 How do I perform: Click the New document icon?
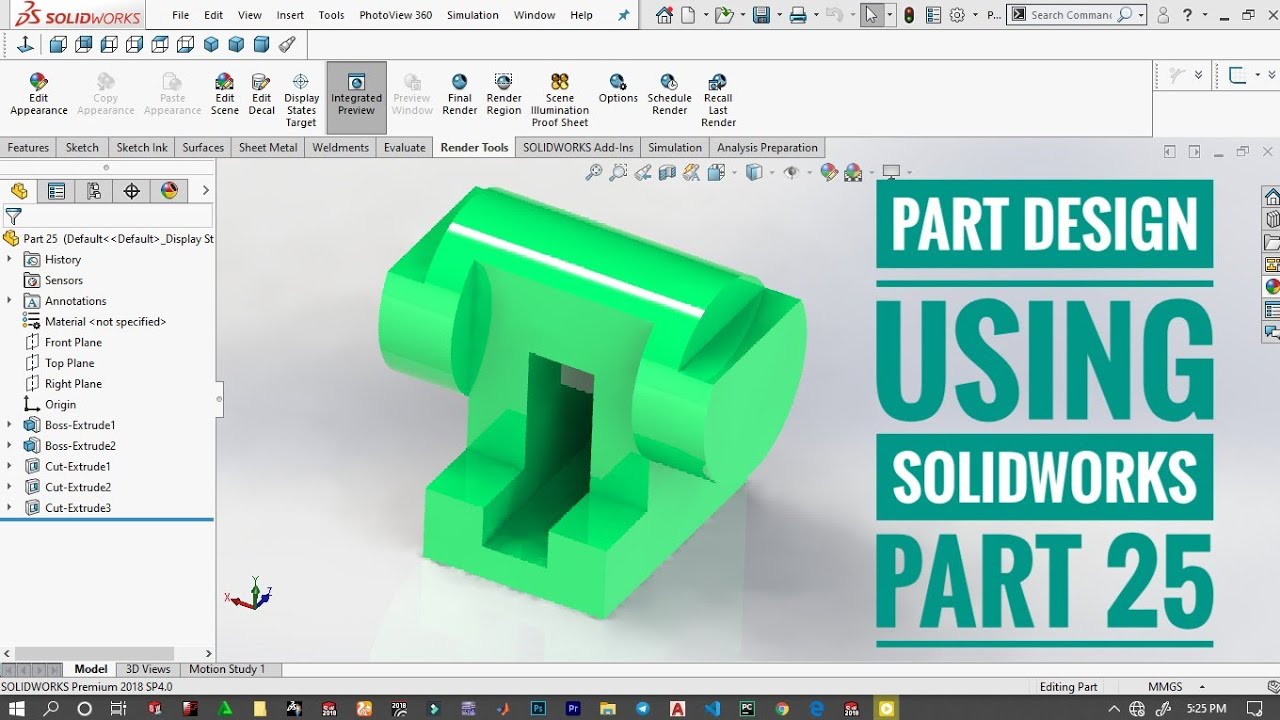tap(688, 15)
